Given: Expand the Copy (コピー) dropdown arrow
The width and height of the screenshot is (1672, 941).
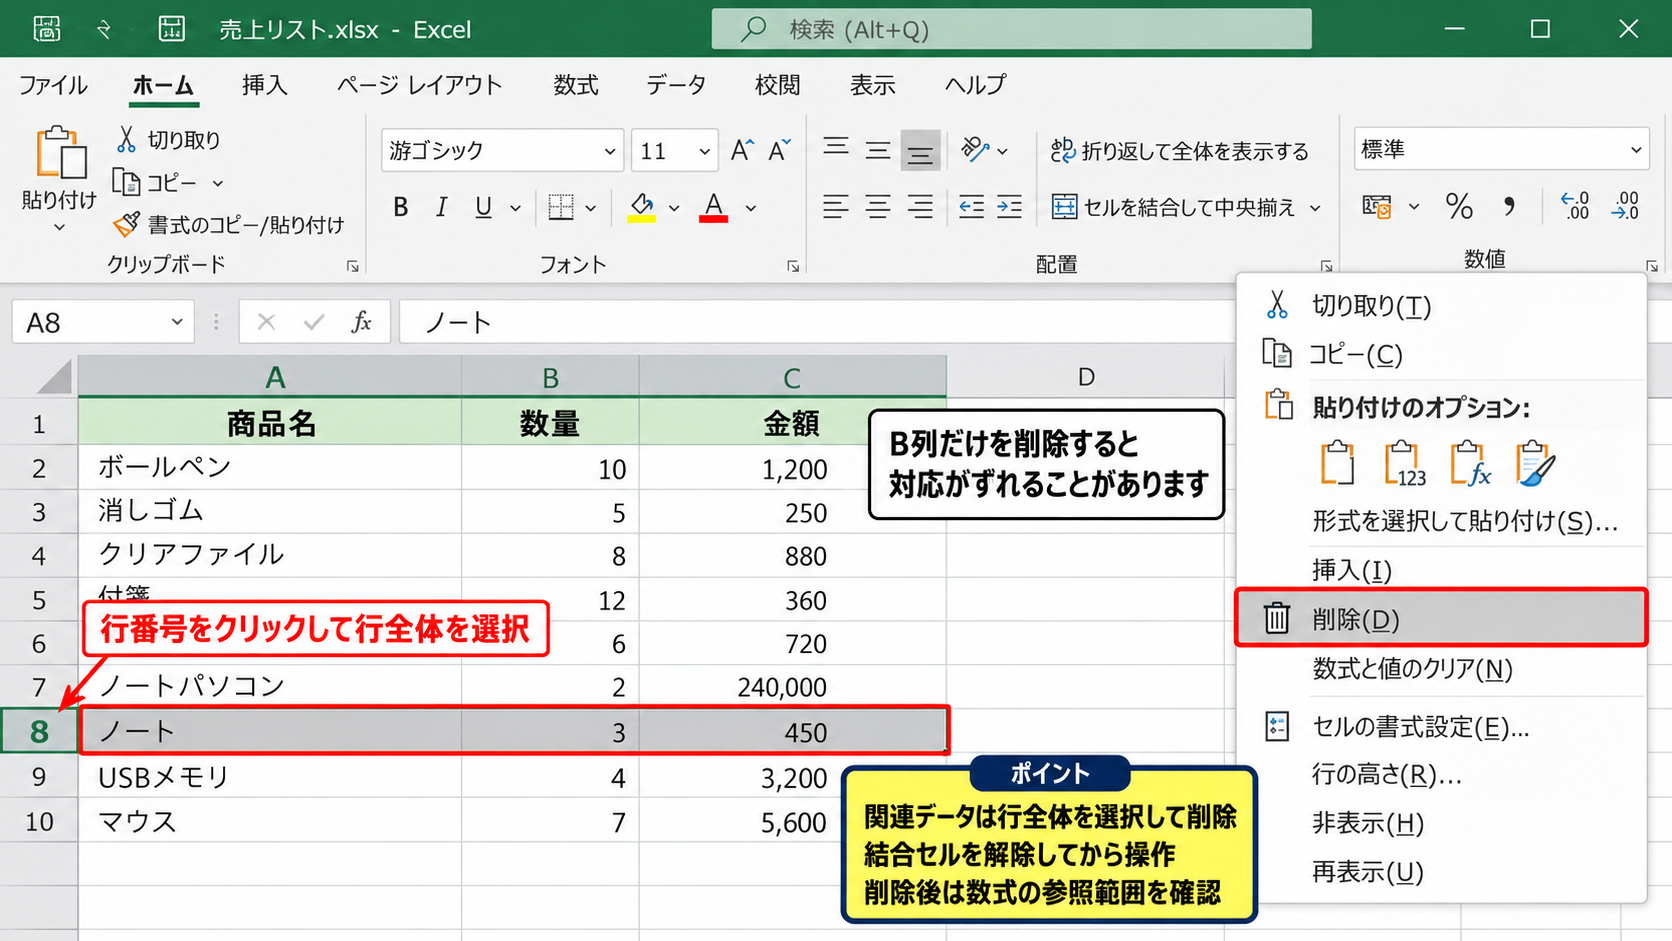Looking at the screenshot, I should (x=218, y=183).
